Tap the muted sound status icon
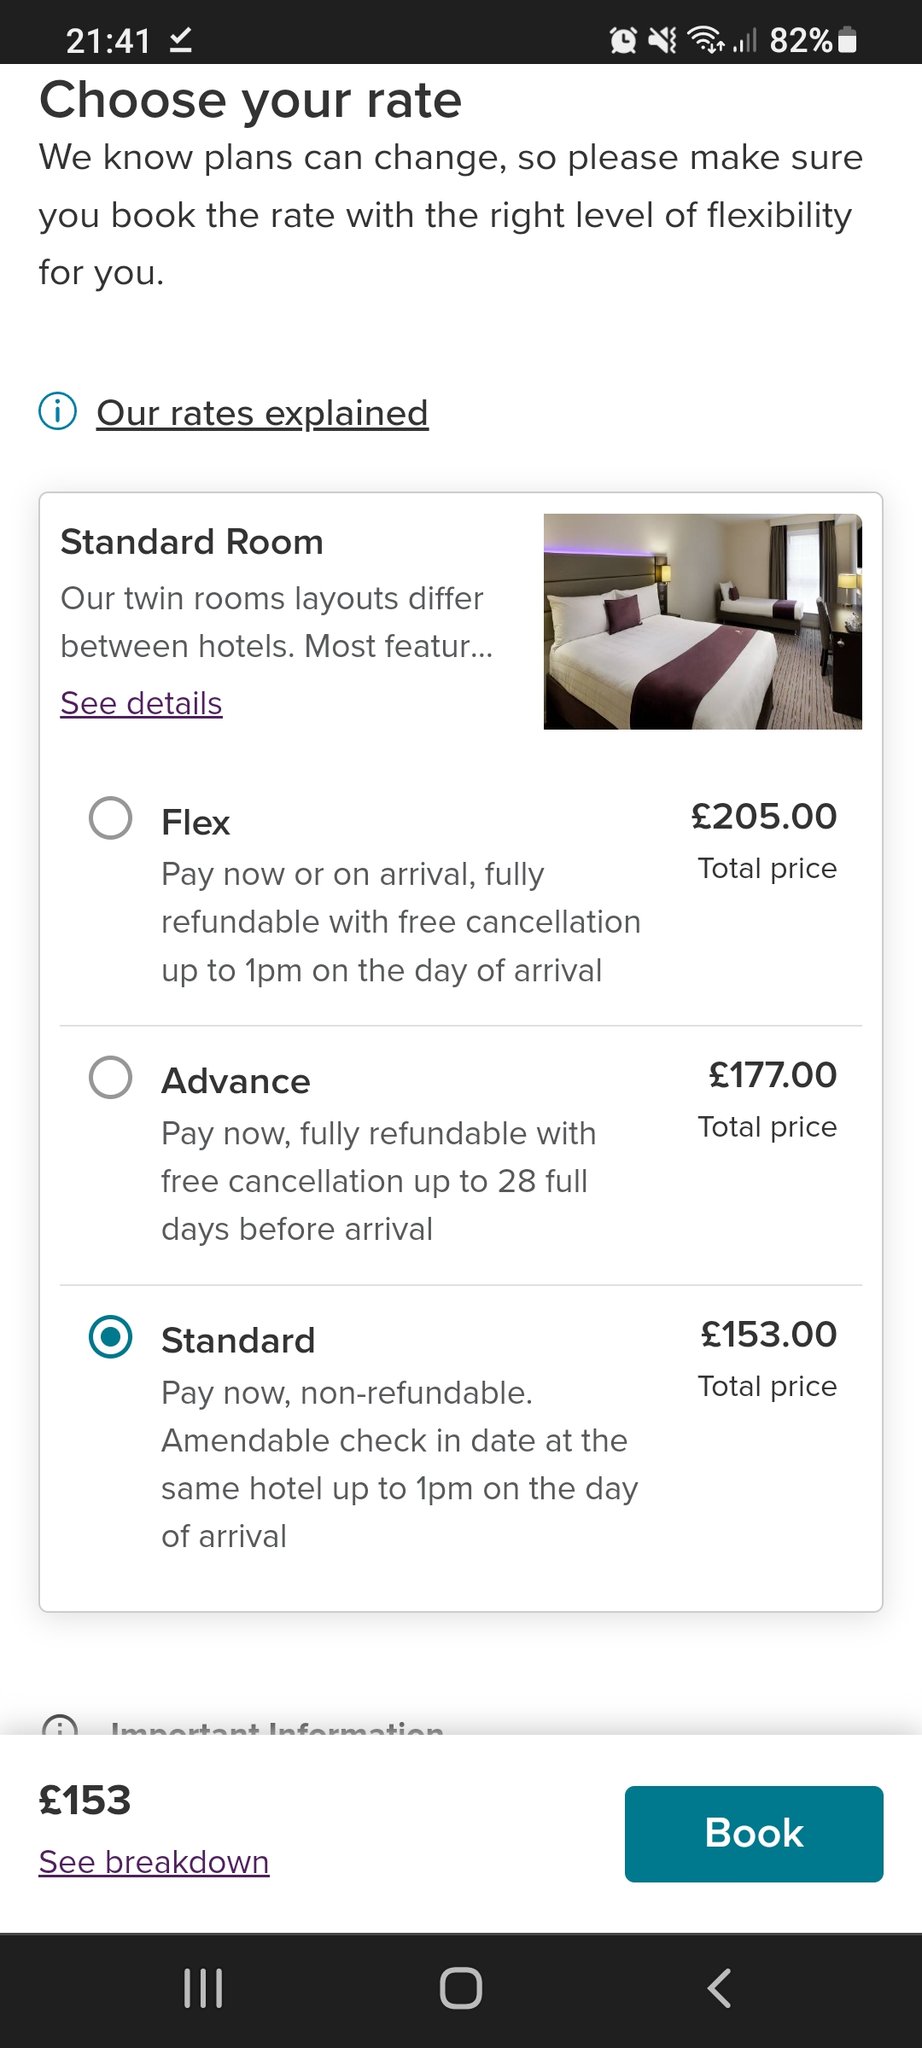 (661, 40)
